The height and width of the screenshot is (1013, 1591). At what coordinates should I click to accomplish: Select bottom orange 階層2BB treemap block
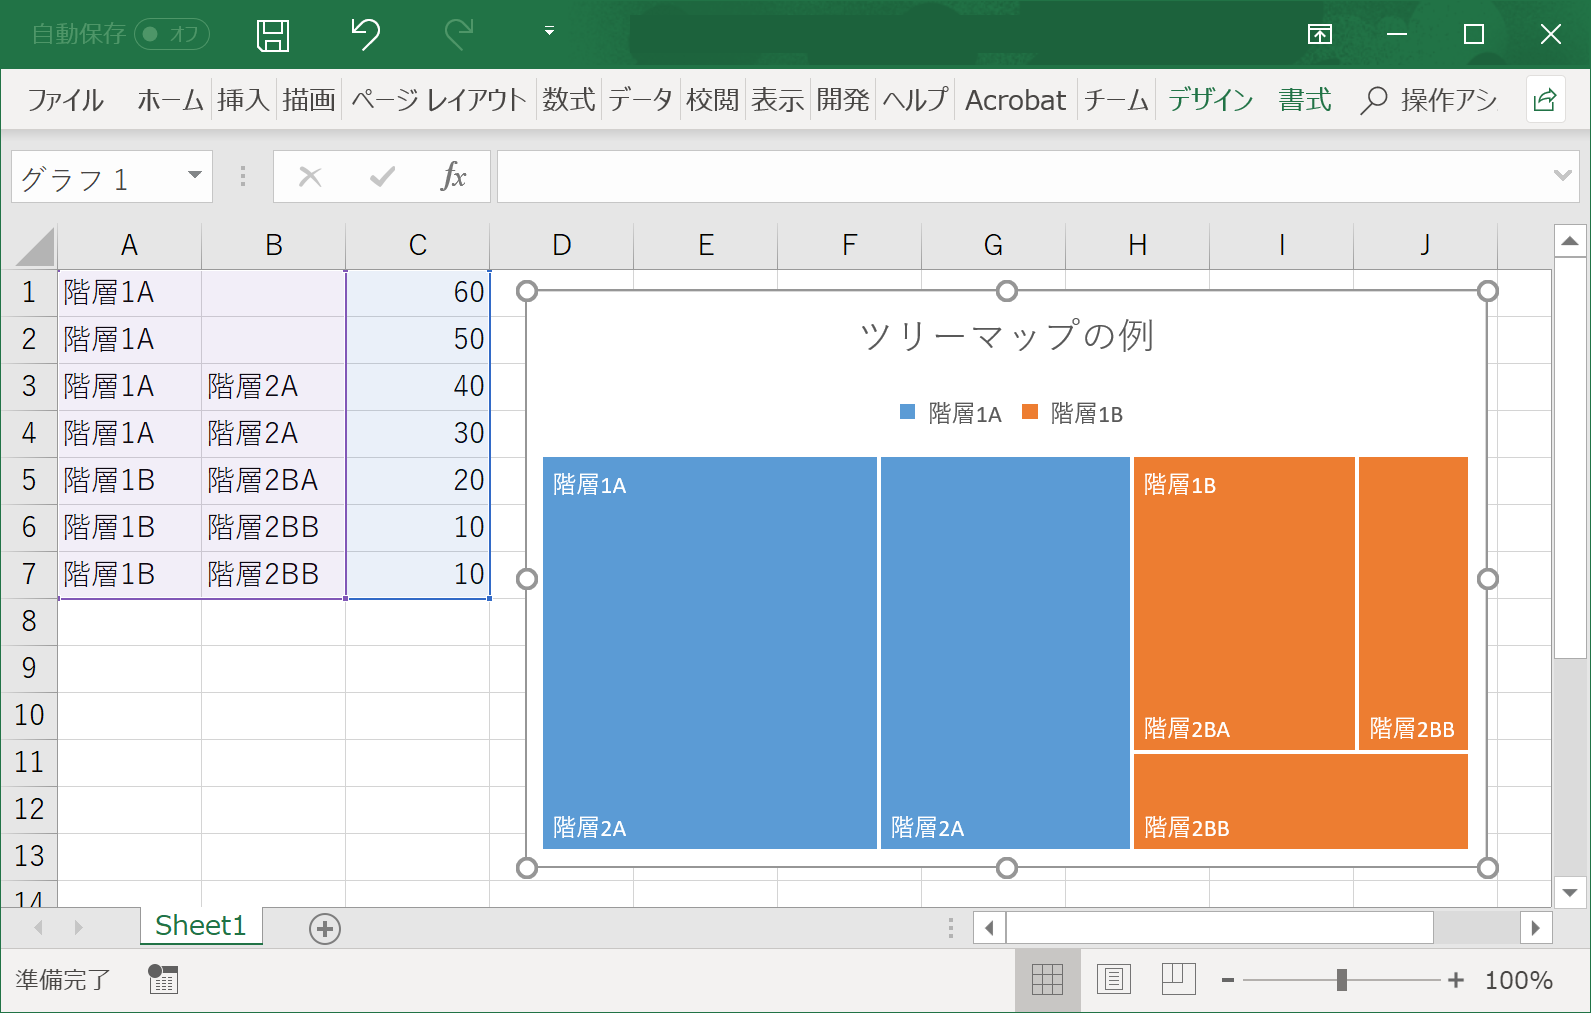tap(1301, 802)
